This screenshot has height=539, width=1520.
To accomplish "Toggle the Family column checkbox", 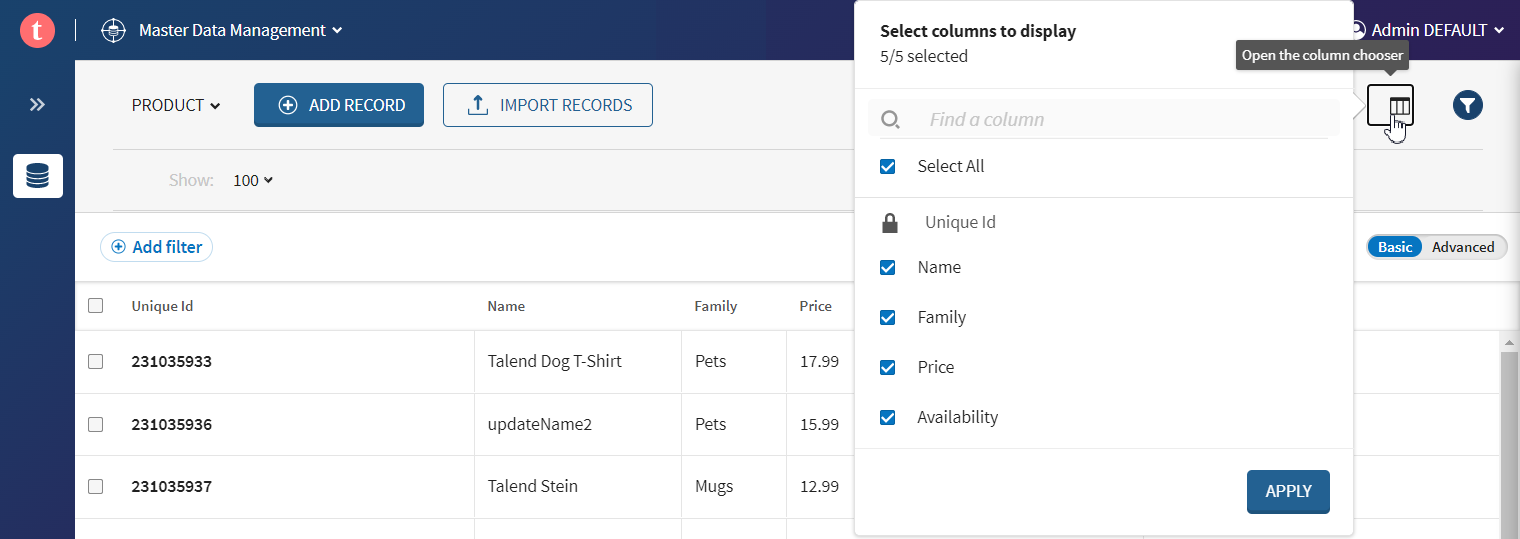I will coord(887,318).
